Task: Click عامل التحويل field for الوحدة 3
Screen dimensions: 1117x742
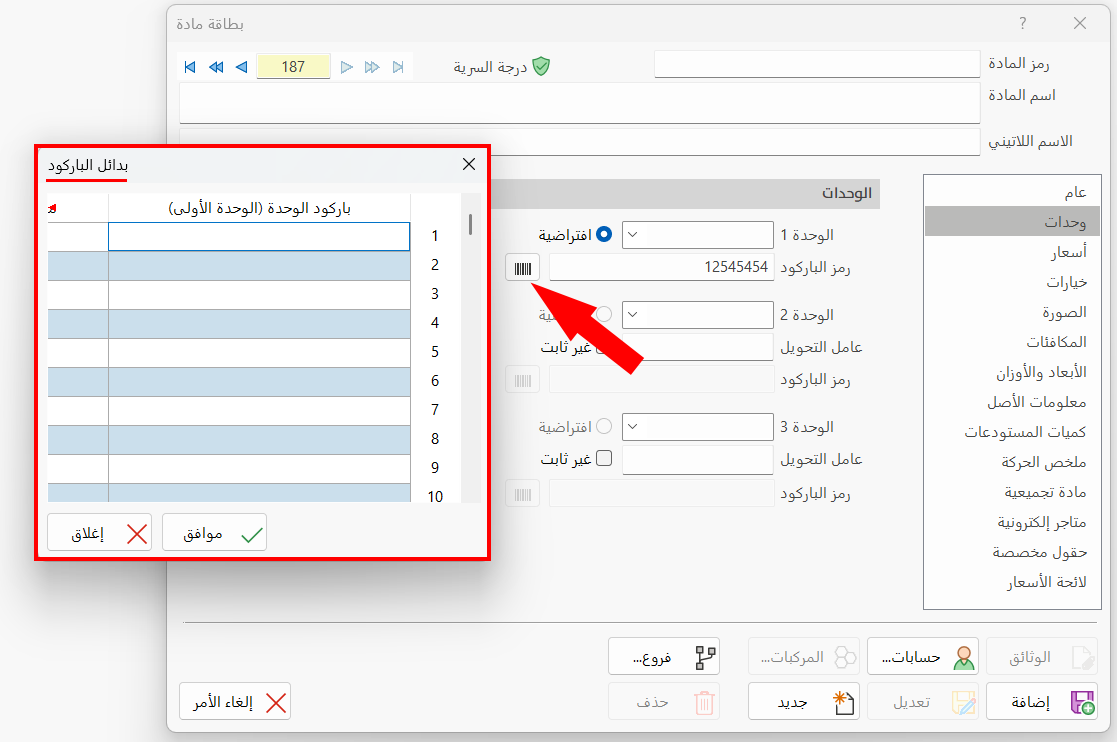Action: pos(697,460)
